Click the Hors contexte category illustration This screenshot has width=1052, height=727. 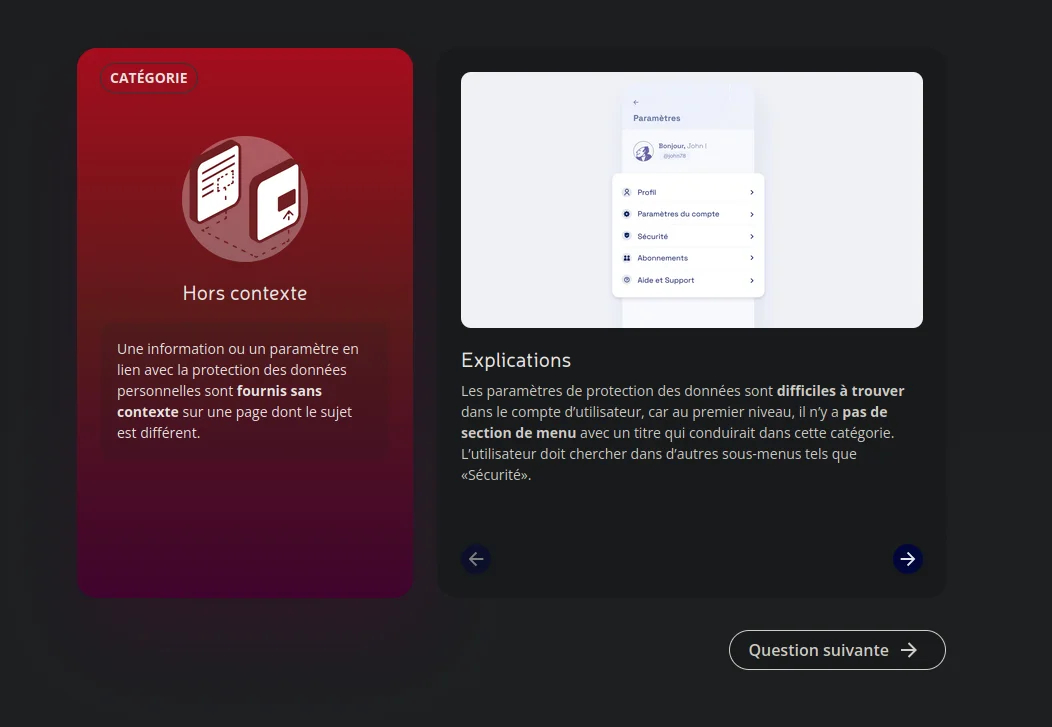pos(245,198)
